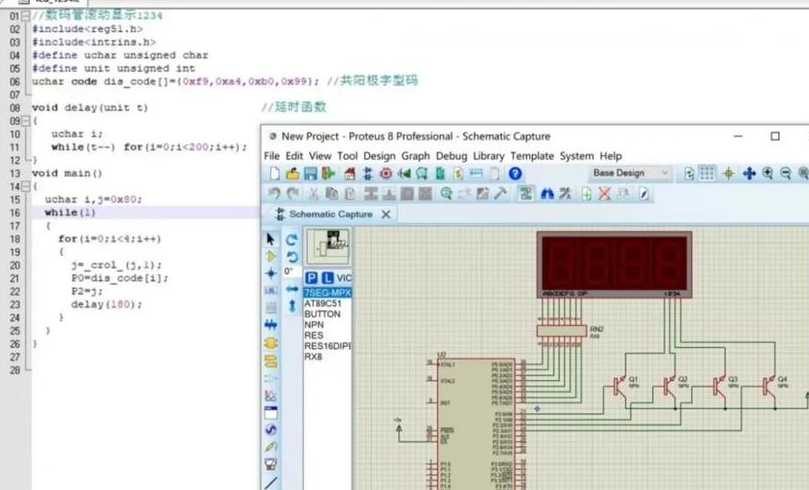The height and width of the screenshot is (490, 809).
Task: Click the P pick devices button
Action: click(311, 278)
